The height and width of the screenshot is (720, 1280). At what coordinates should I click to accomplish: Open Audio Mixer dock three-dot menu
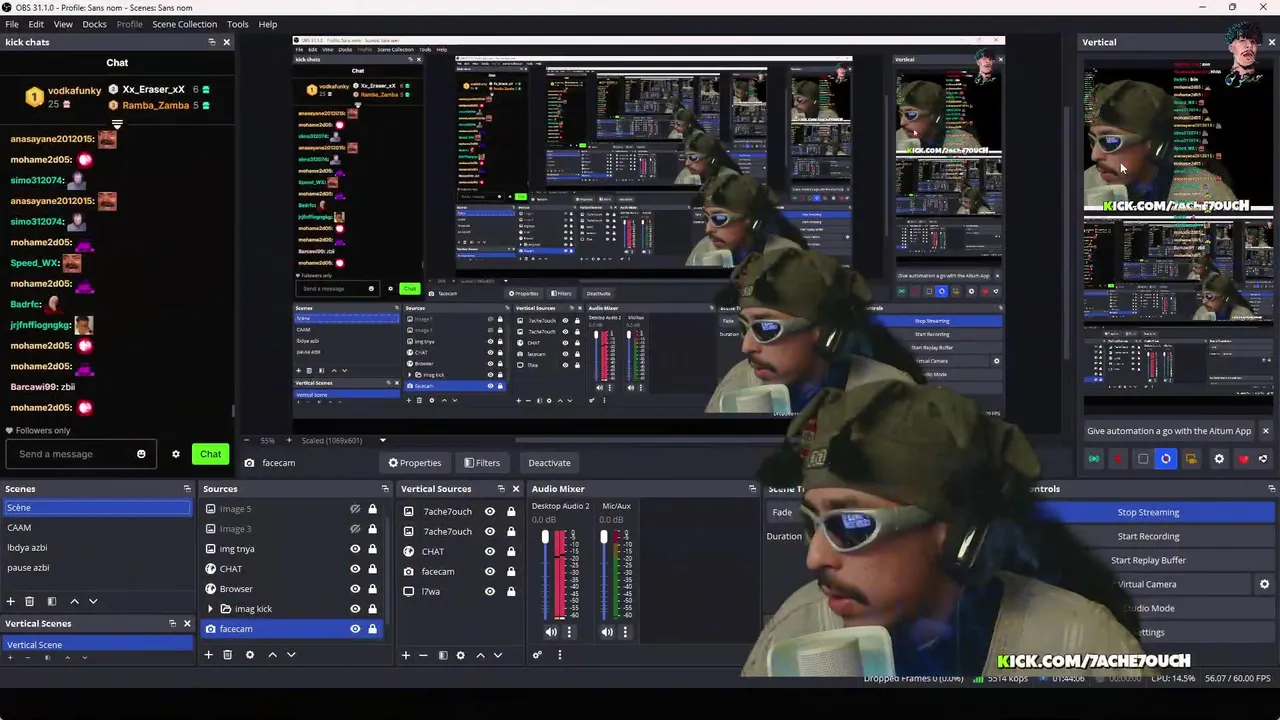point(559,655)
